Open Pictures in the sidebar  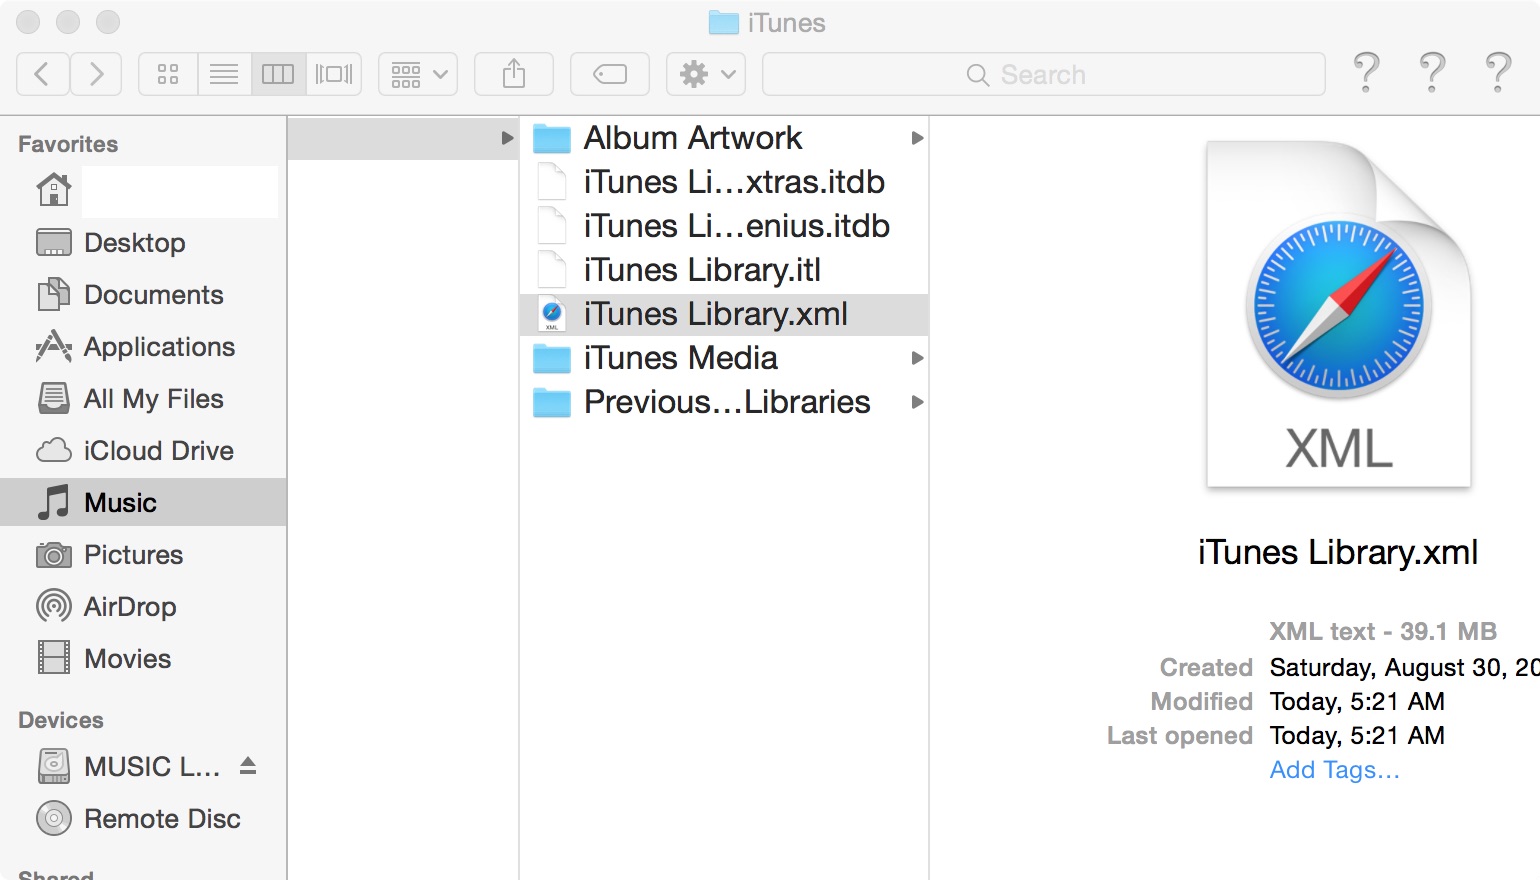tap(144, 555)
